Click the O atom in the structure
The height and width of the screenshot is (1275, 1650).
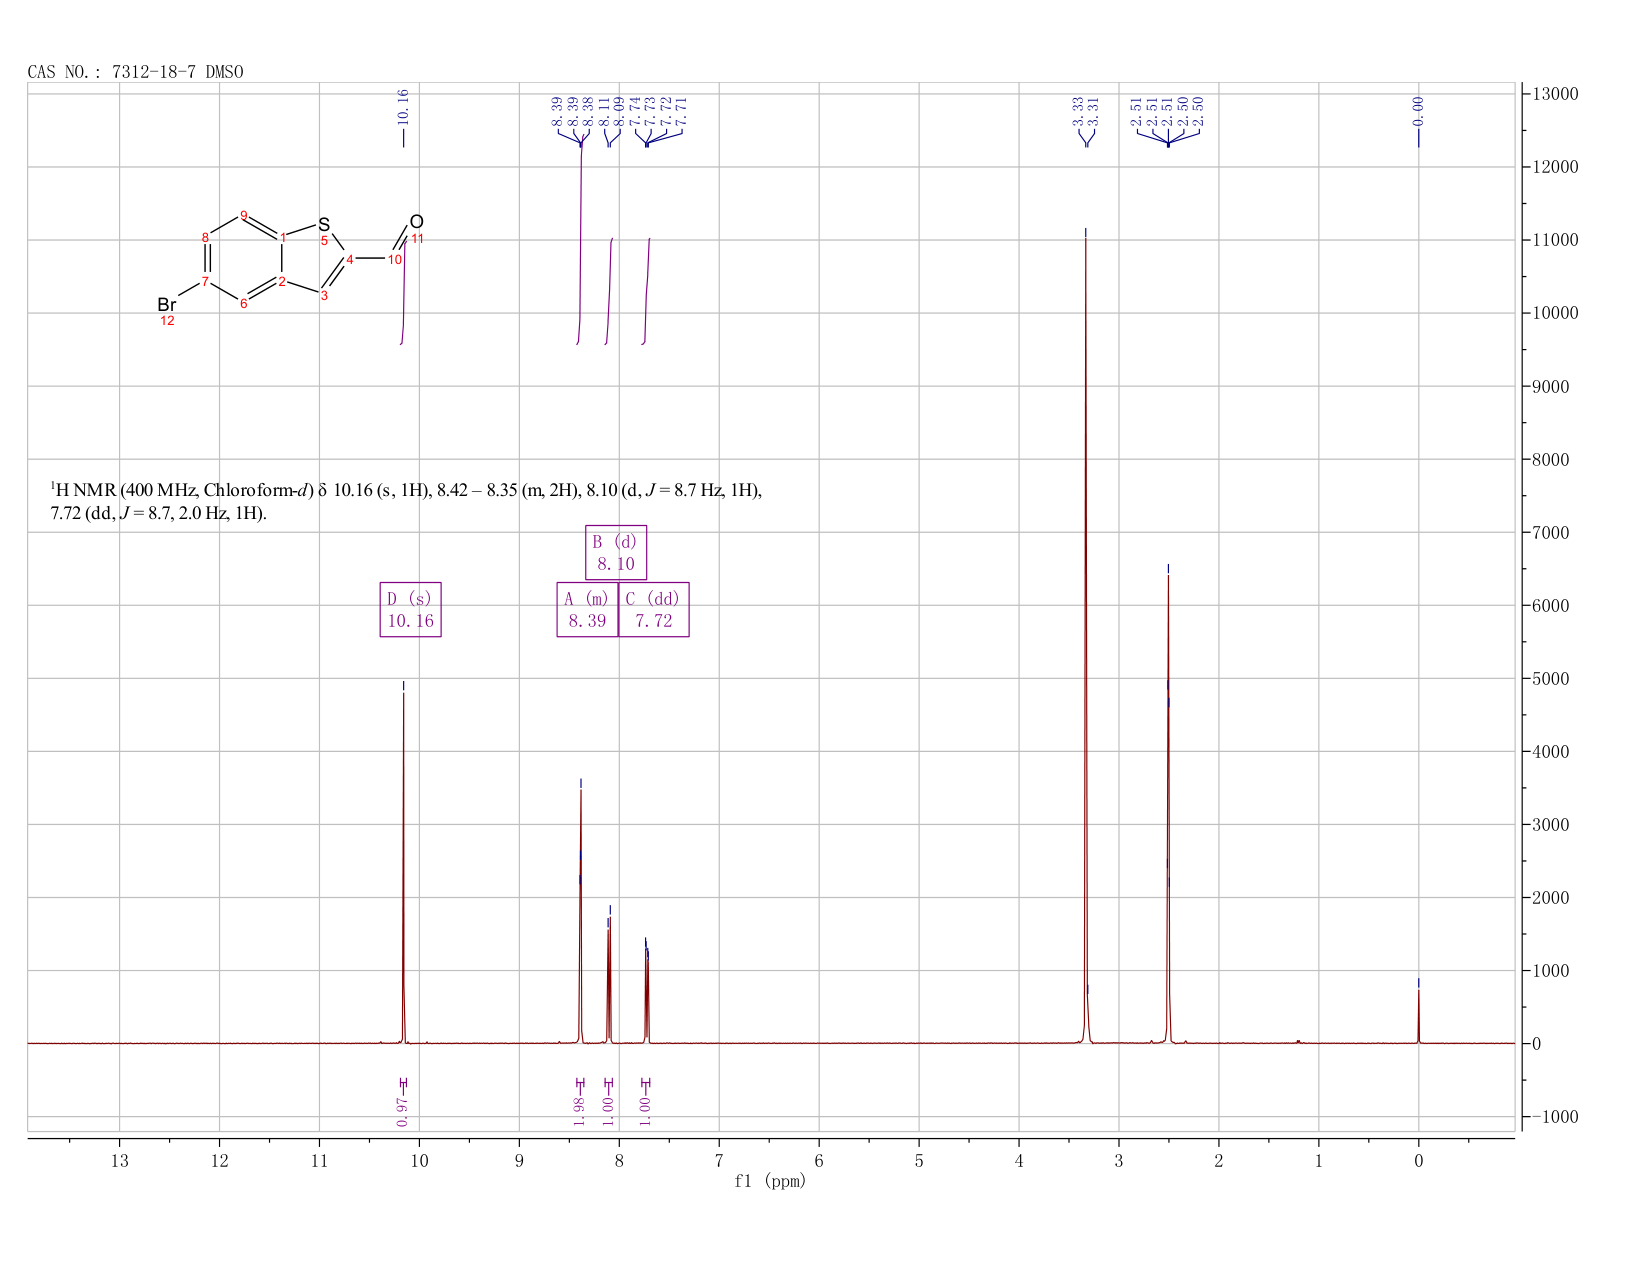pos(417,221)
